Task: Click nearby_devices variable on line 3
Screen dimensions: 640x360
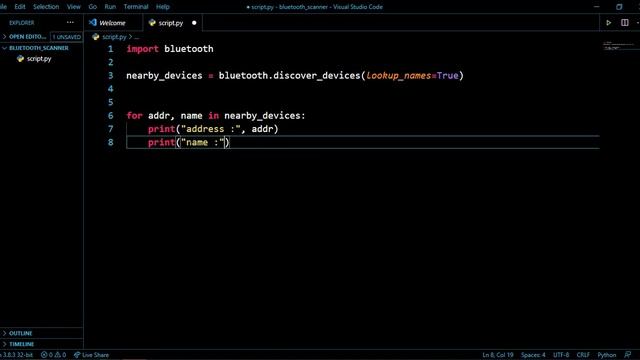Action: 164,76
